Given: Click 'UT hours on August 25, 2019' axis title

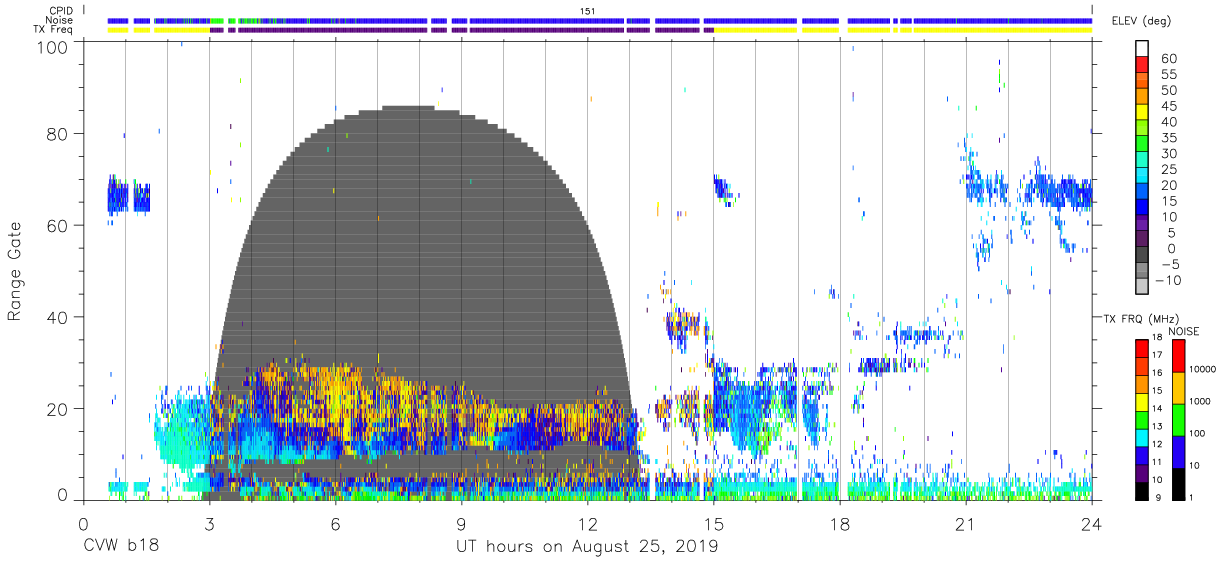Looking at the screenshot, I should [x=587, y=546].
